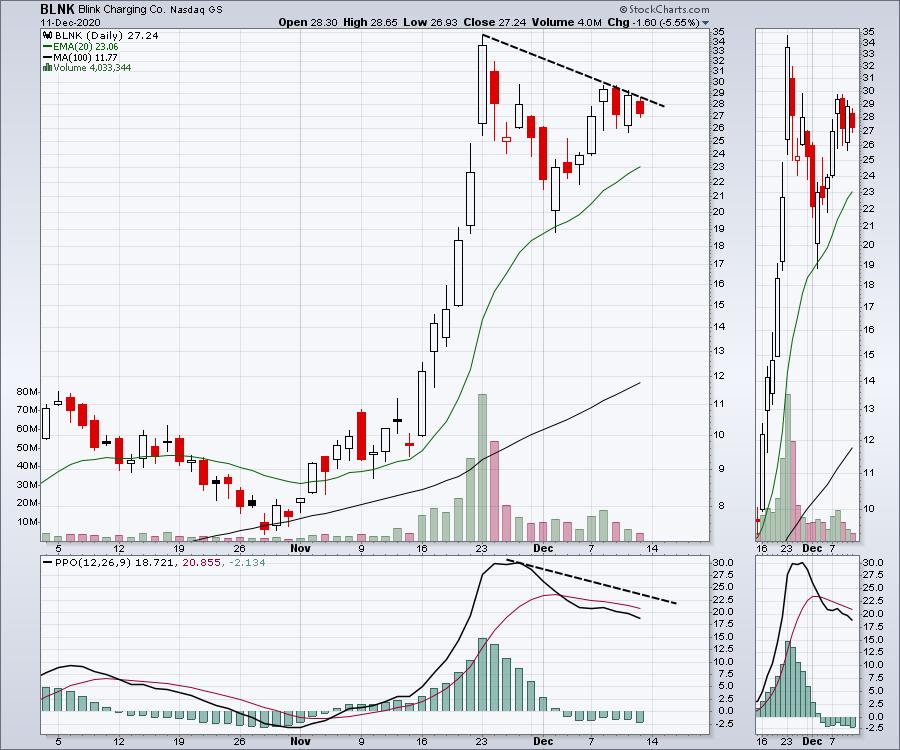The image size is (900, 750).
Task: Click the Close 27.24 value in header
Action: point(494,22)
